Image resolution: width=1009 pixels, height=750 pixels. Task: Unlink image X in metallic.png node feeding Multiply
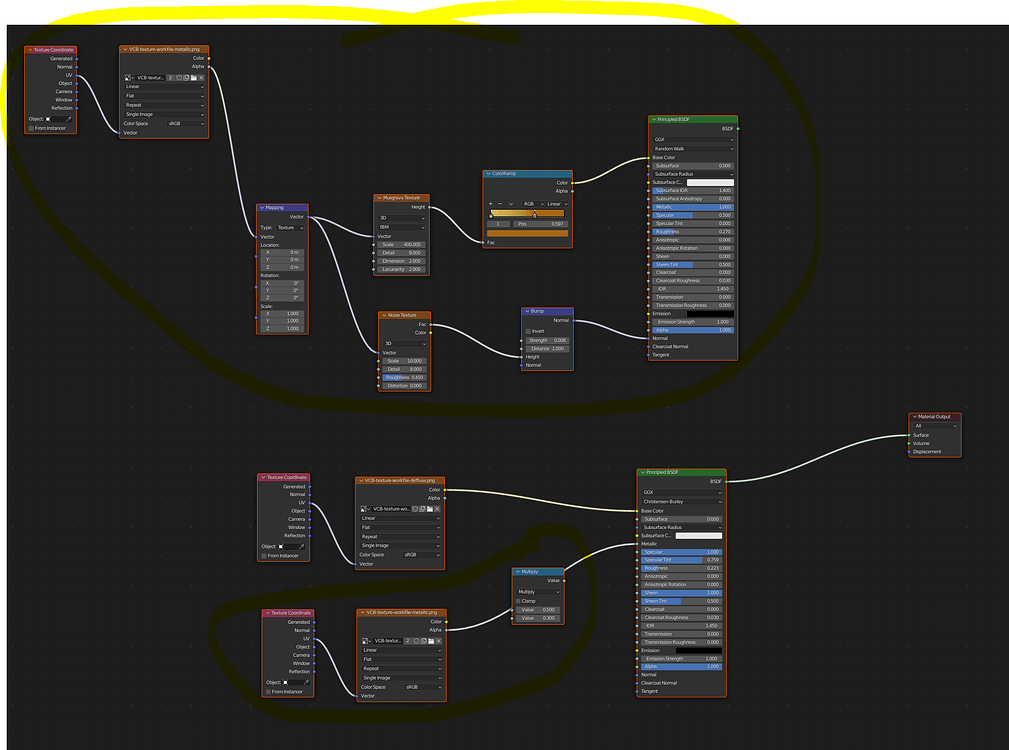pyautogui.click(x=439, y=641)
